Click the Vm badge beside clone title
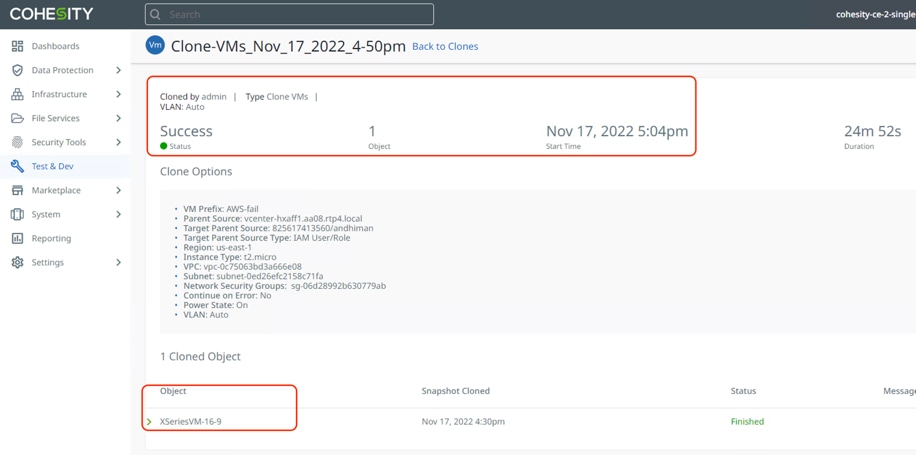916x455 pixels. pos(155,46)
